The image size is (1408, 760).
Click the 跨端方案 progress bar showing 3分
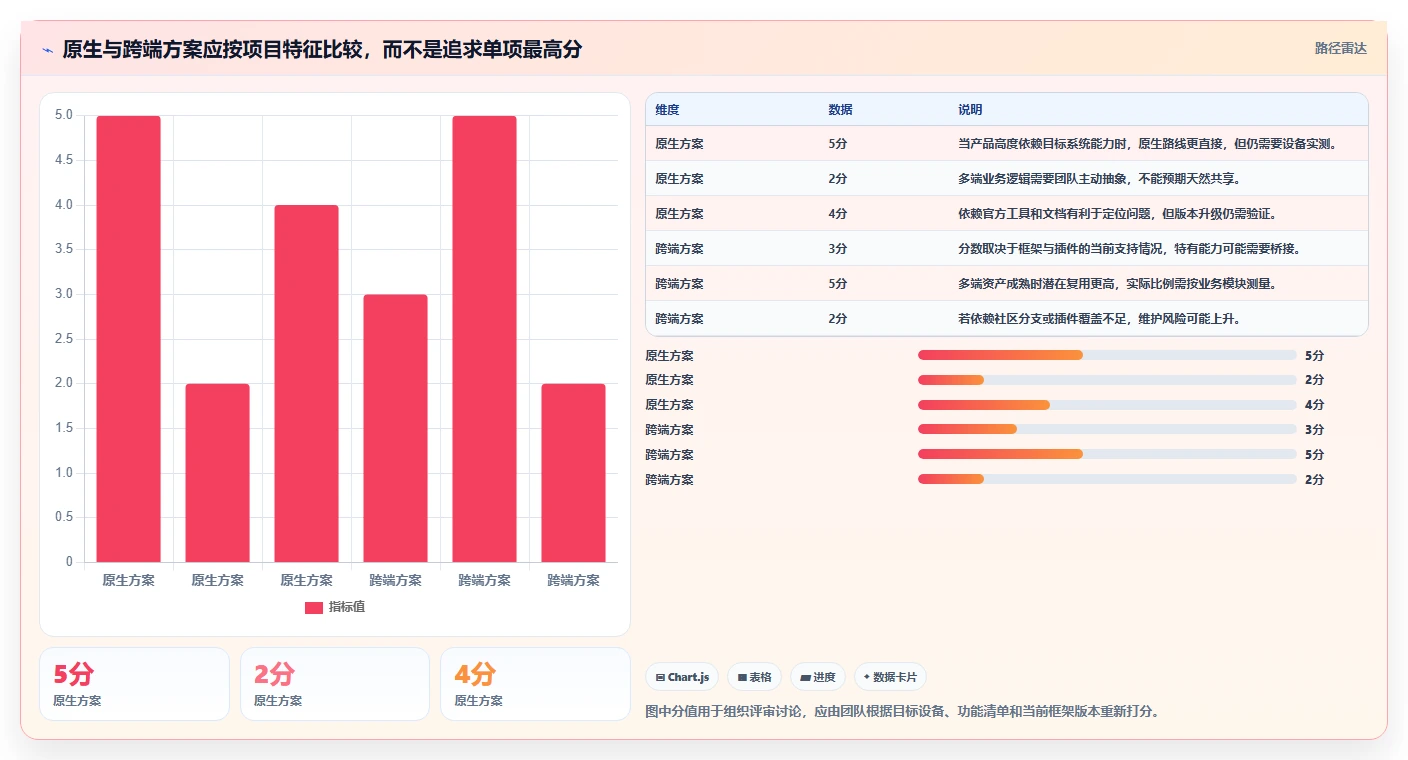[x=1107, y=430]
